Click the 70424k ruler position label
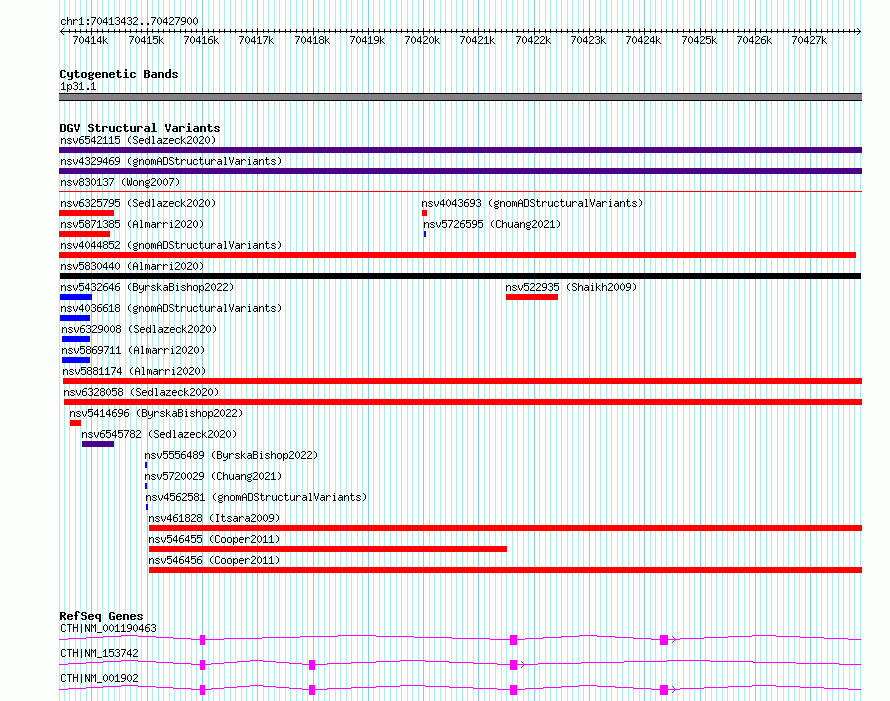Image resolution: width=890 pixels, height=701 pixels. 643,40
